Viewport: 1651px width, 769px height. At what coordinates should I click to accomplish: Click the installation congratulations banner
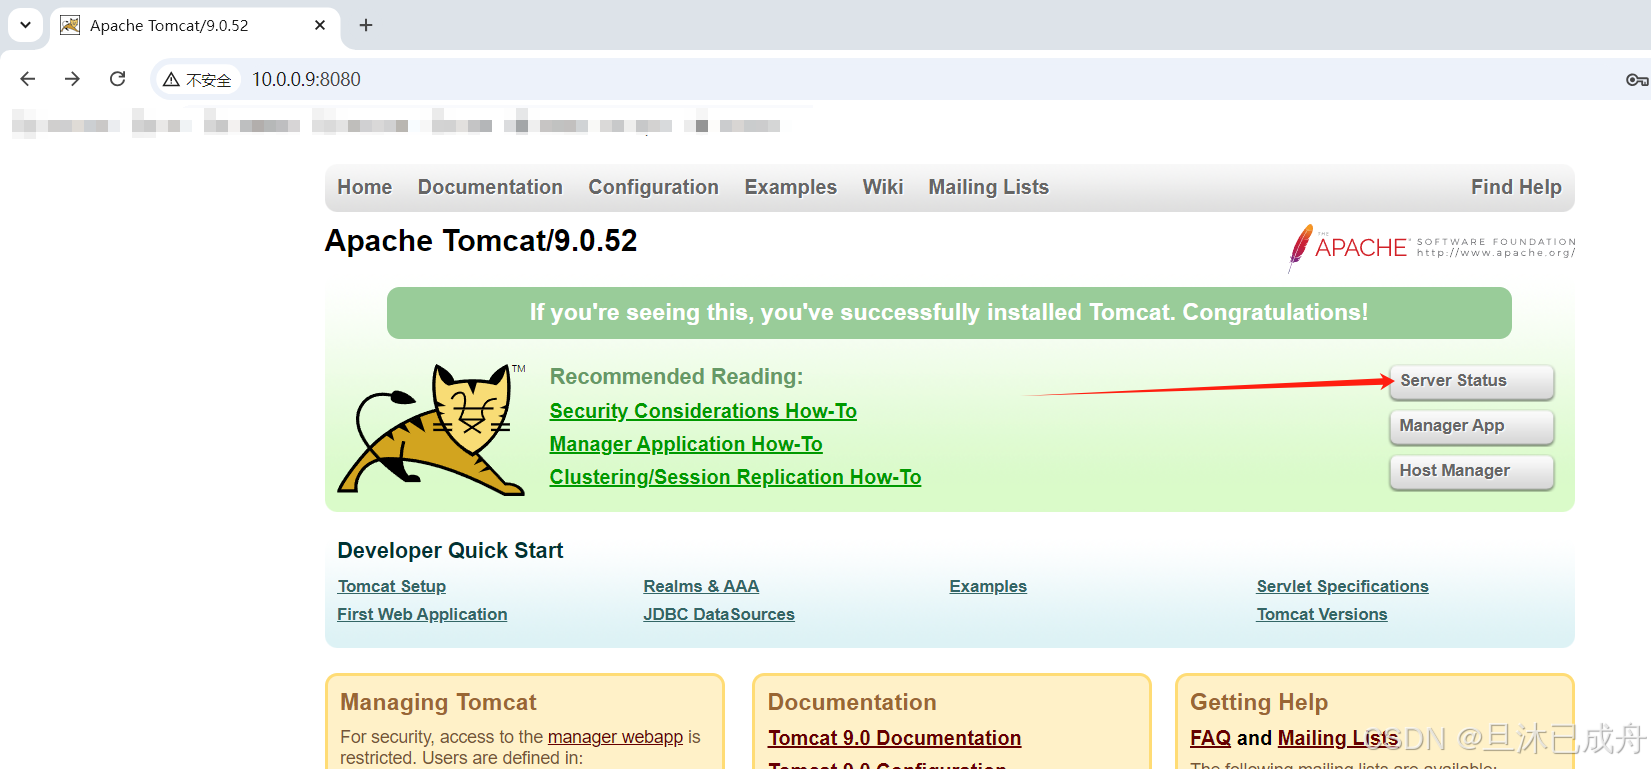(949, 313)
